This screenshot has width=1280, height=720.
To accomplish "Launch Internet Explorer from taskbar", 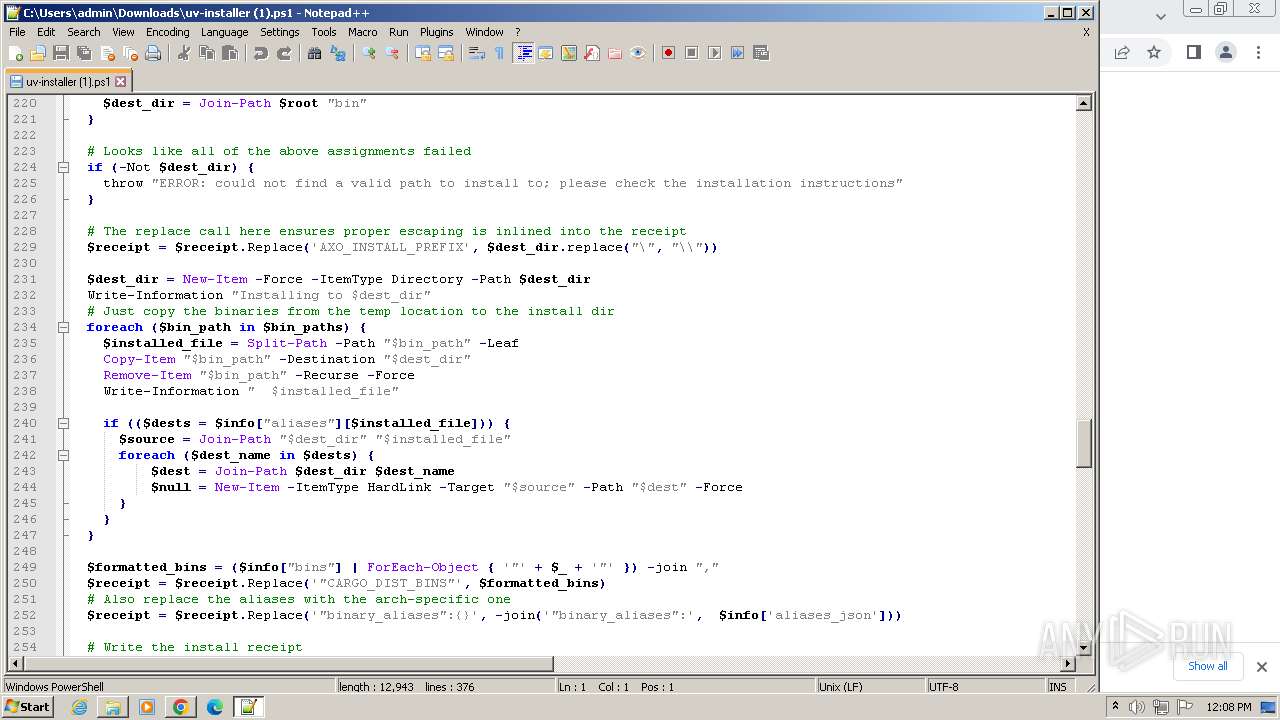I will tap(79, 707).
